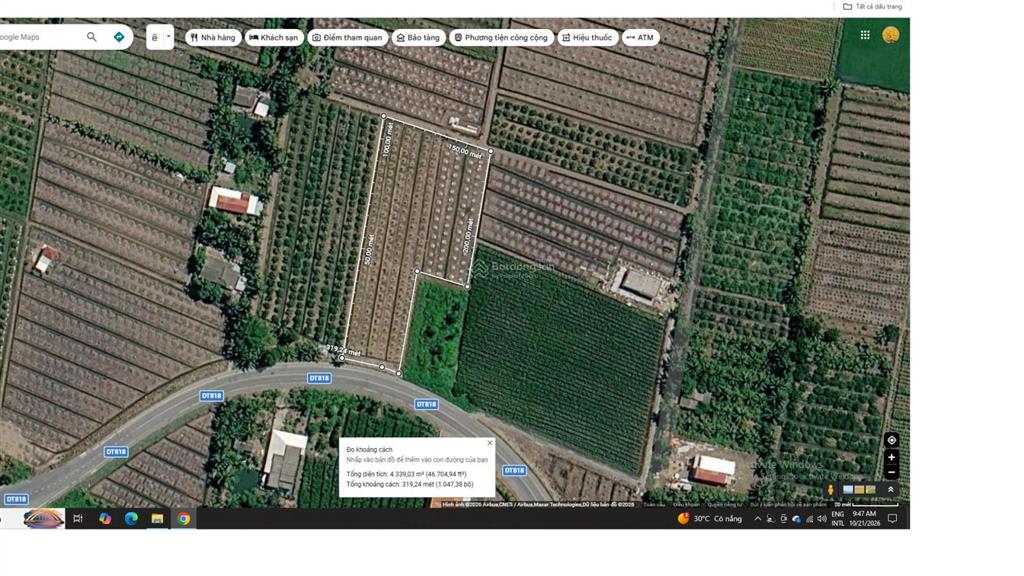Choose the Bảo tàng chip
This screenshot has height=576, width=1024.
point(418,38)
